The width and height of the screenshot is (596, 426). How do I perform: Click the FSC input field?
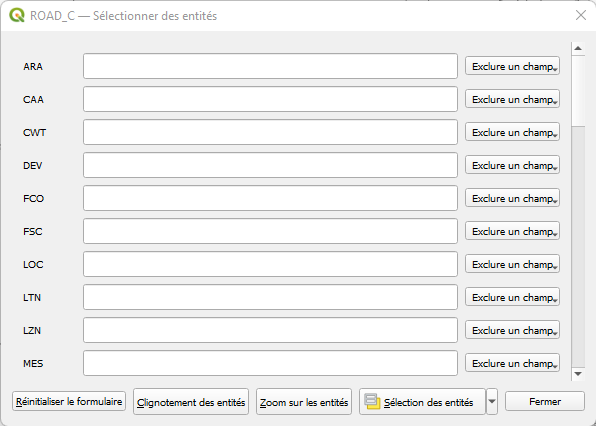click(270, 231)
